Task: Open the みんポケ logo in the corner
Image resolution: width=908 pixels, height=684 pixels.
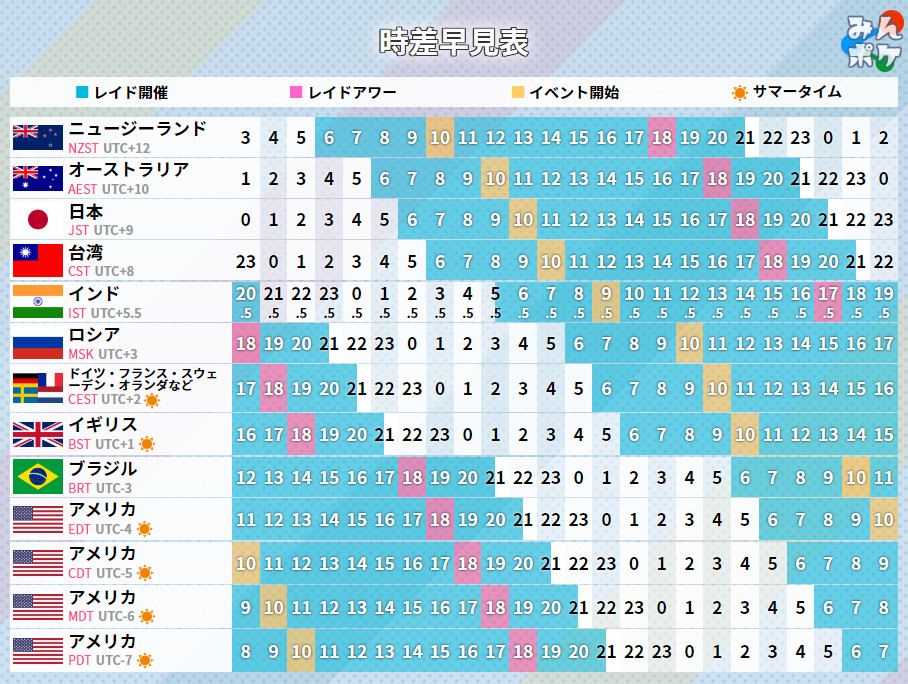Action: (869, 44)
